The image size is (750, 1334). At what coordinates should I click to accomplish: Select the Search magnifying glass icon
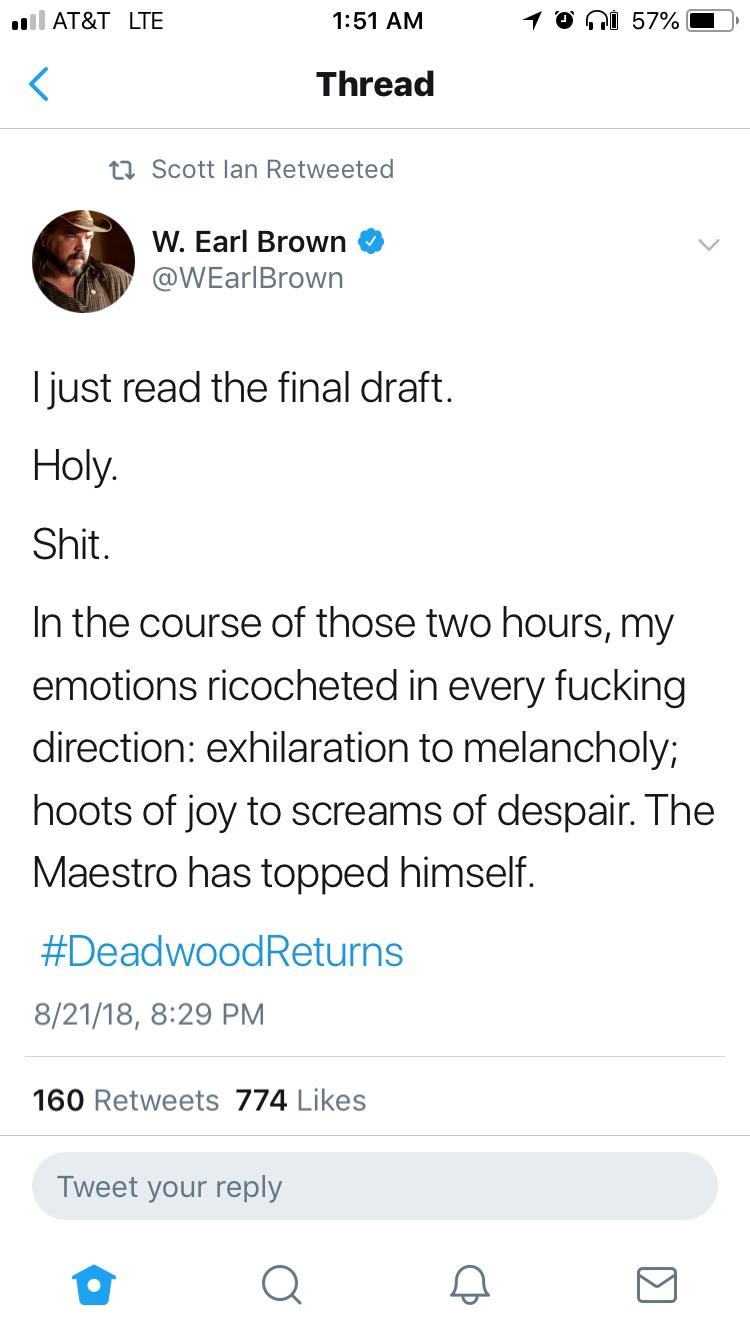[x=281, y=1286]
